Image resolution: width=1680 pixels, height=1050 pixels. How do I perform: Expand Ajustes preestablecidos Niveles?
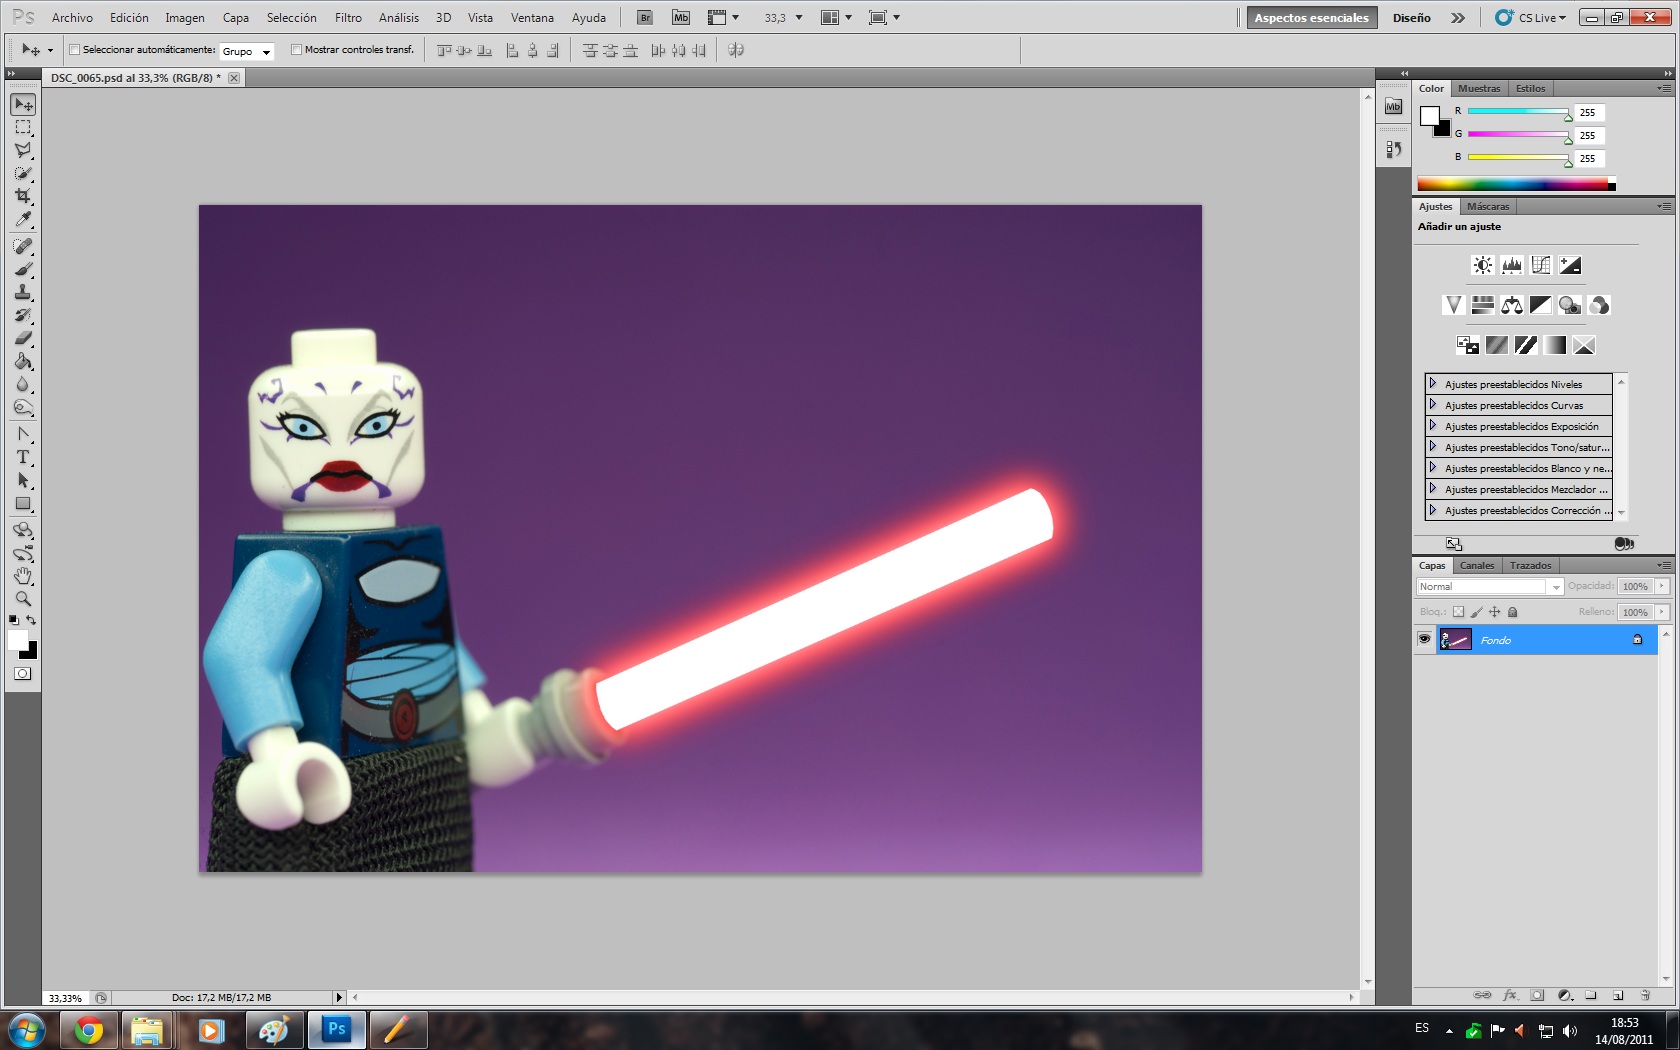[x=1433, y=384]
